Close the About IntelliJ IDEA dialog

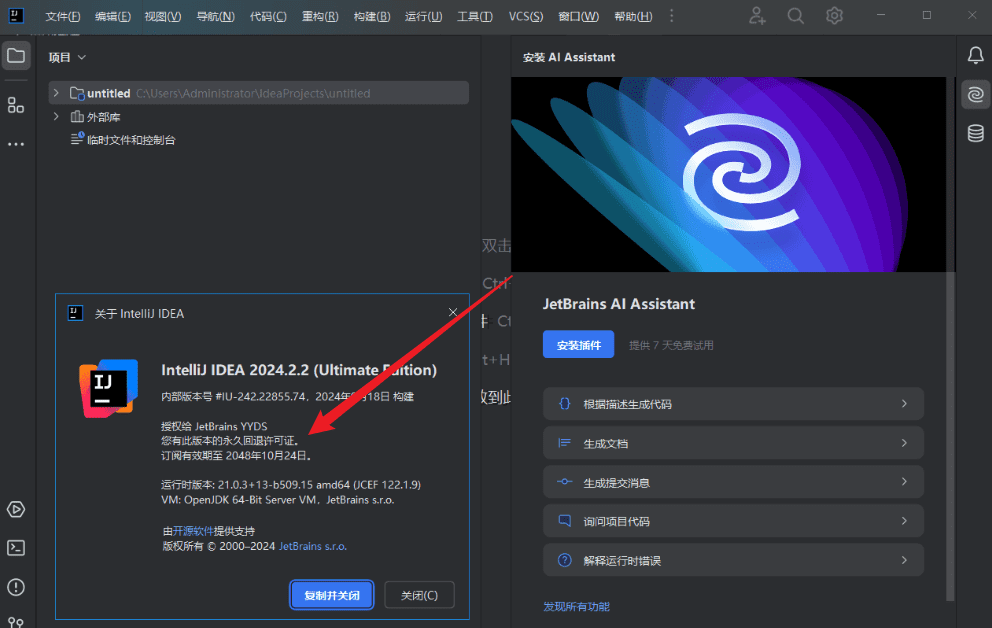[x=452, y=312]
